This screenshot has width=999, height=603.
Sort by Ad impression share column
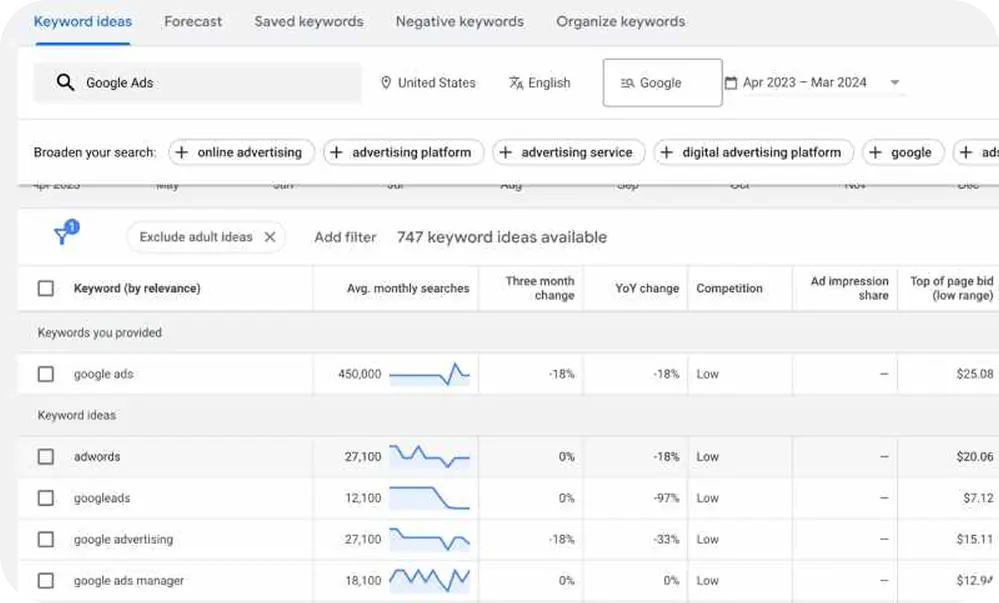(x=849, y=288)
